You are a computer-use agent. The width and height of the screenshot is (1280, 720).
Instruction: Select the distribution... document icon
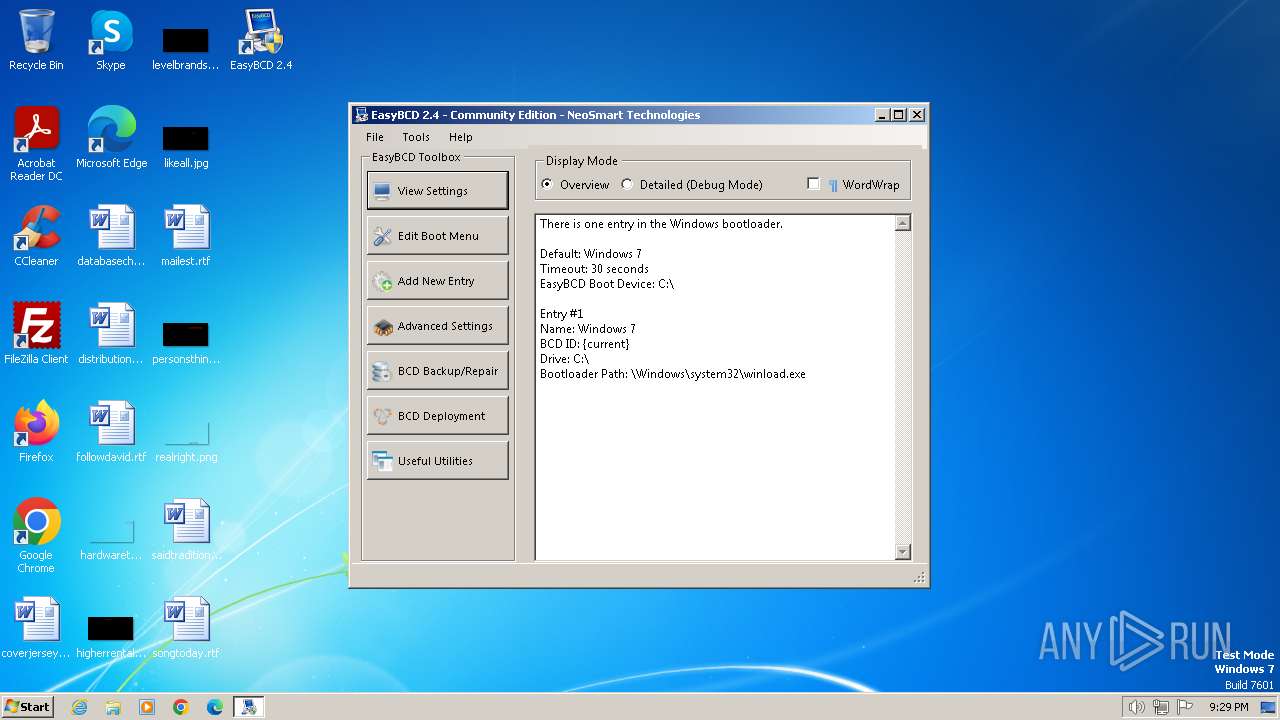click(x=111, y=334)
